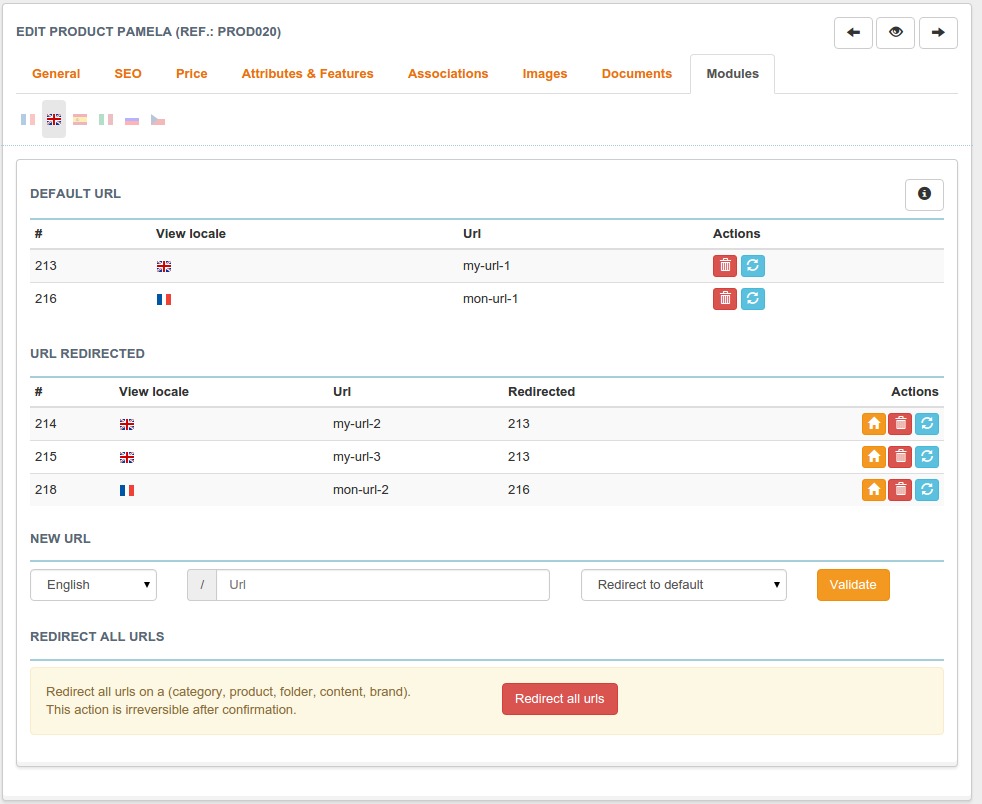Open the Default URL info button
982x804 pixels.
924,194
